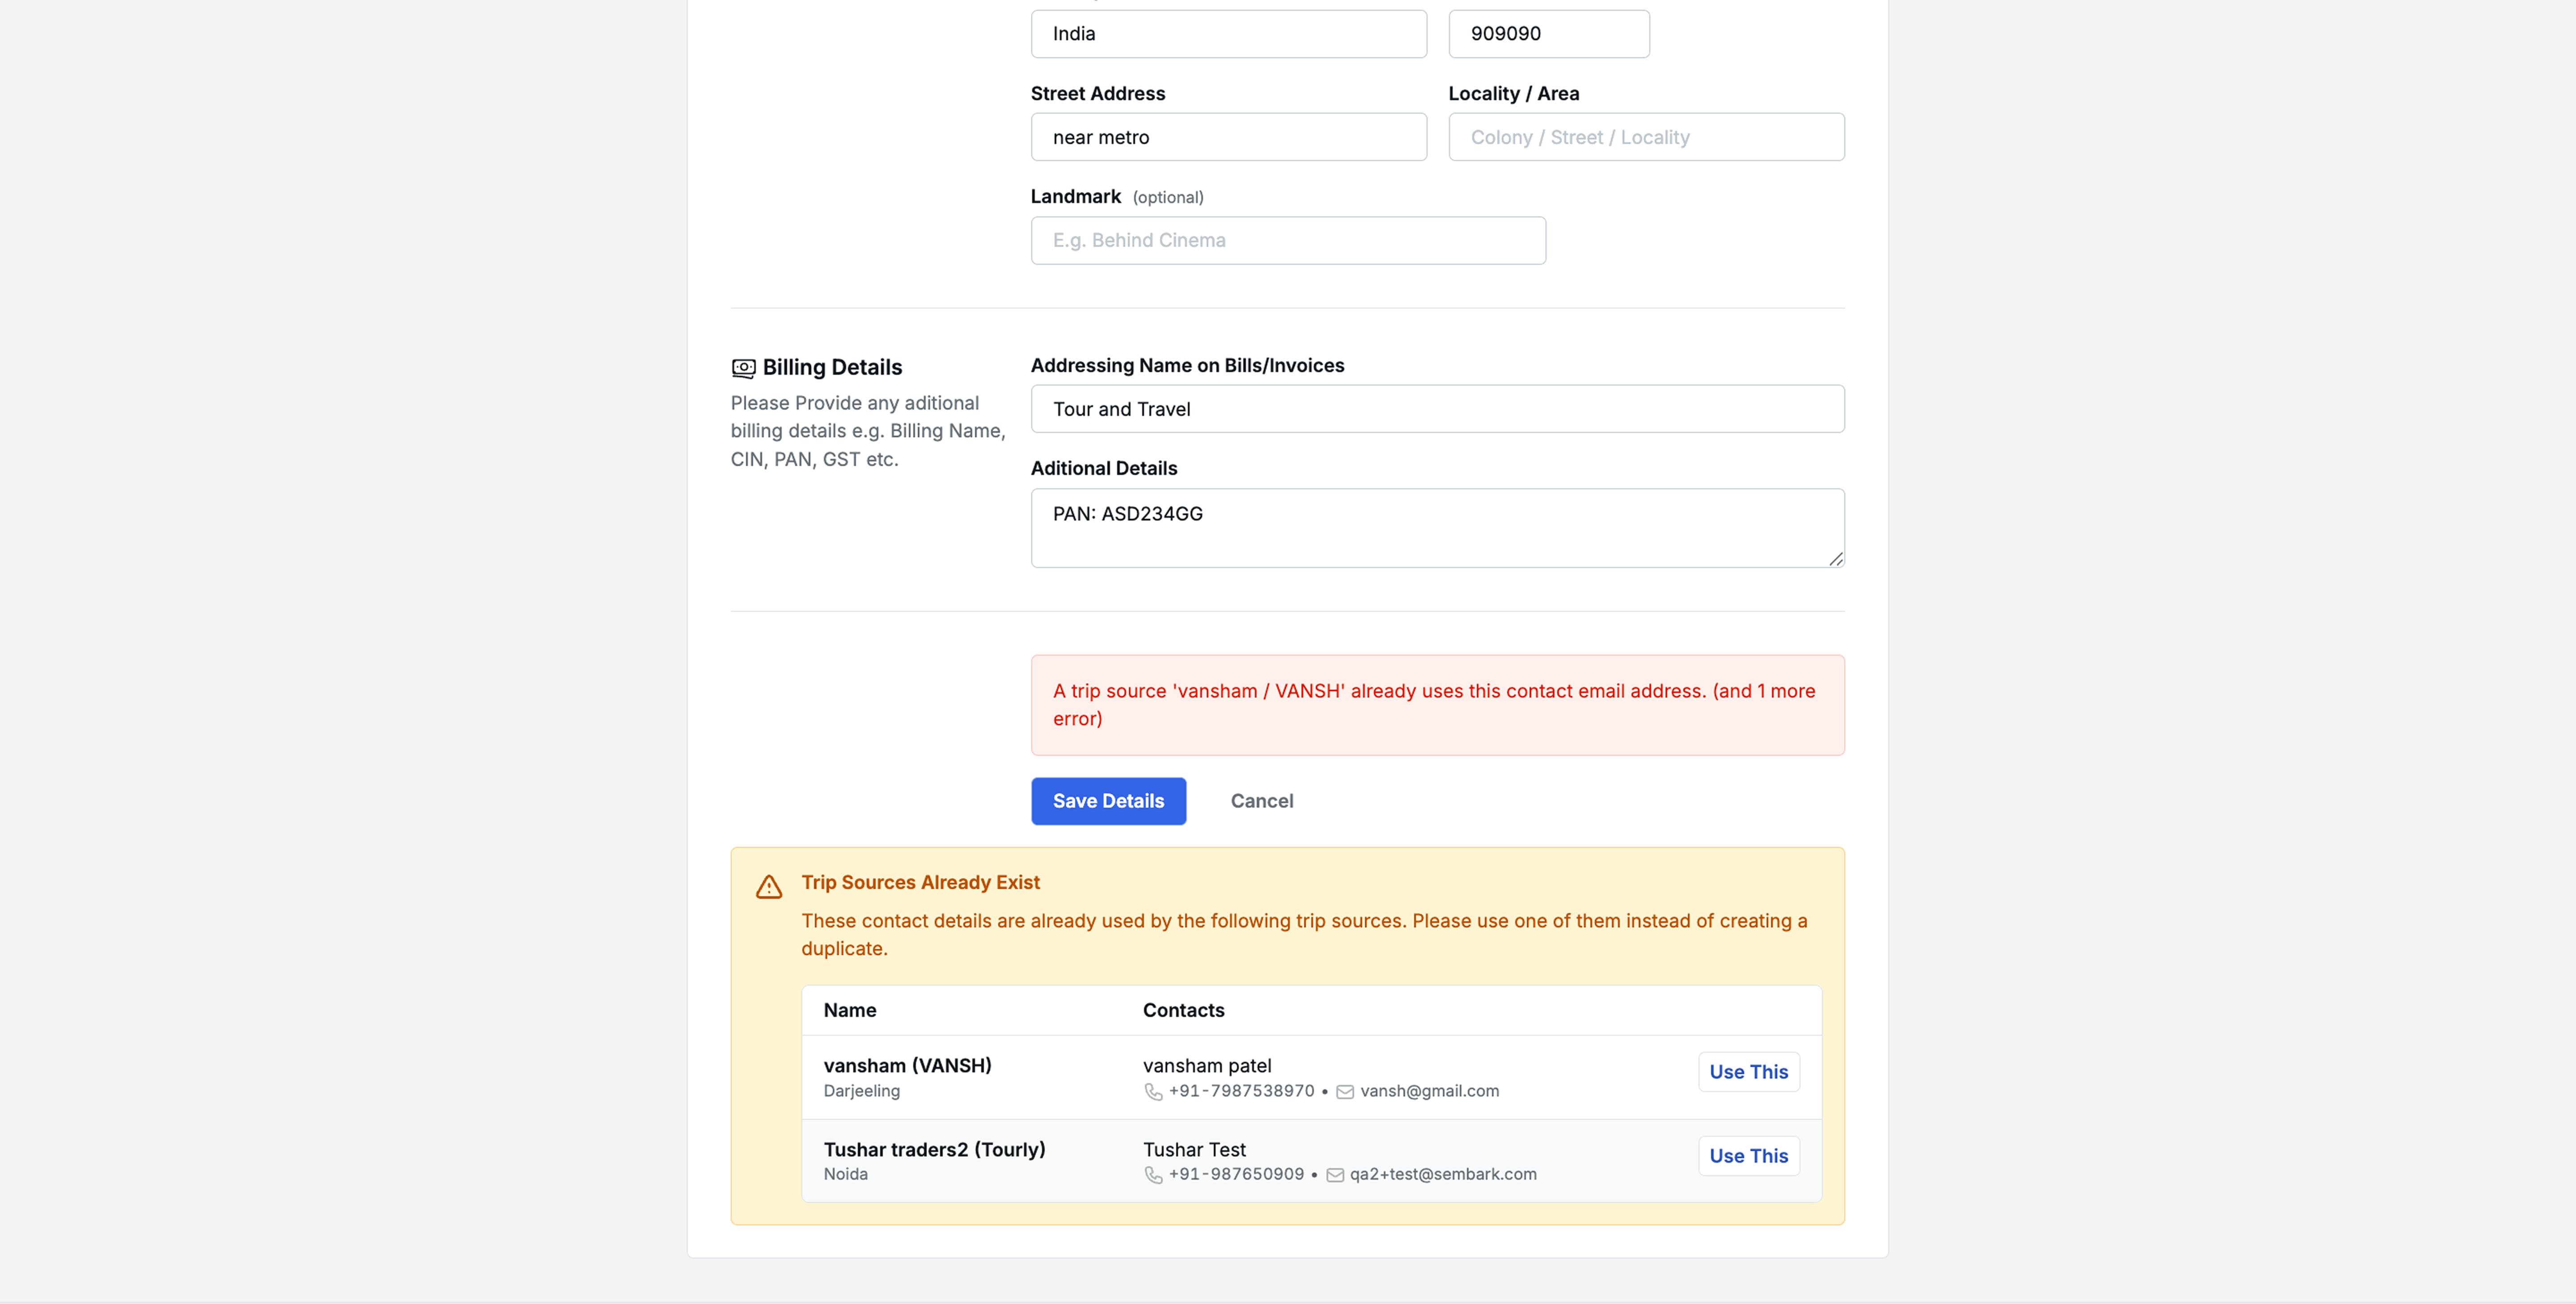2576x1304 pixels.
Task: Click the 'Aditional Details' label
Action: coord(1104,468)
